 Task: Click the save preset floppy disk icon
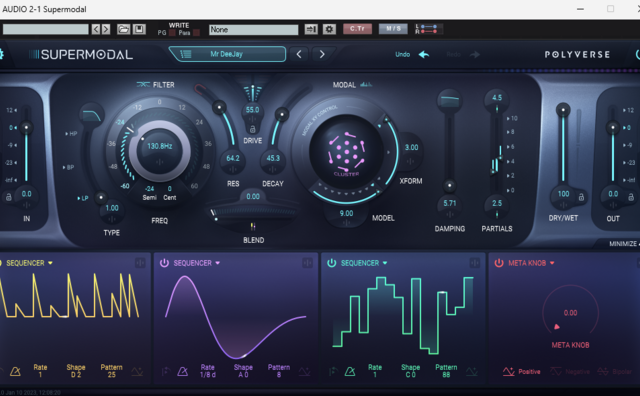[139, 29]
